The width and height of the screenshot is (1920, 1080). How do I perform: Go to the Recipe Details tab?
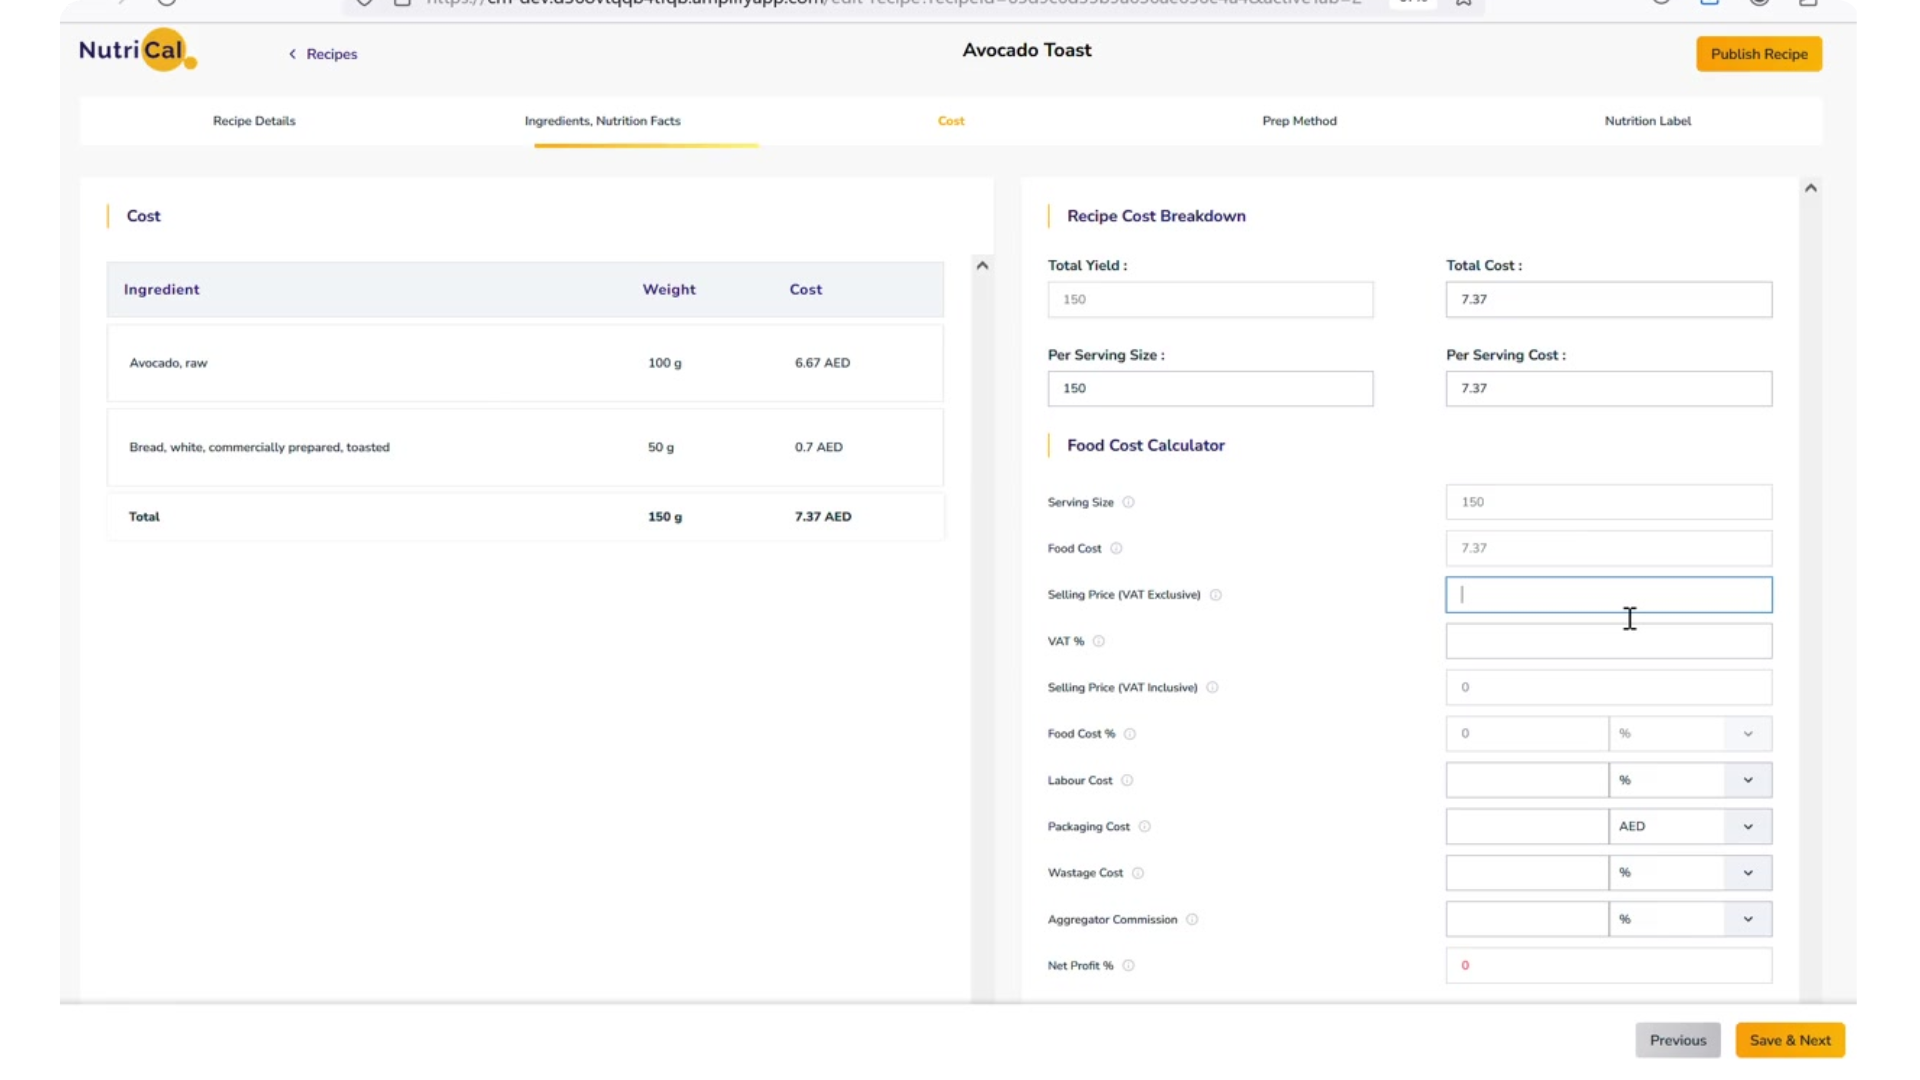coord(254,121)
